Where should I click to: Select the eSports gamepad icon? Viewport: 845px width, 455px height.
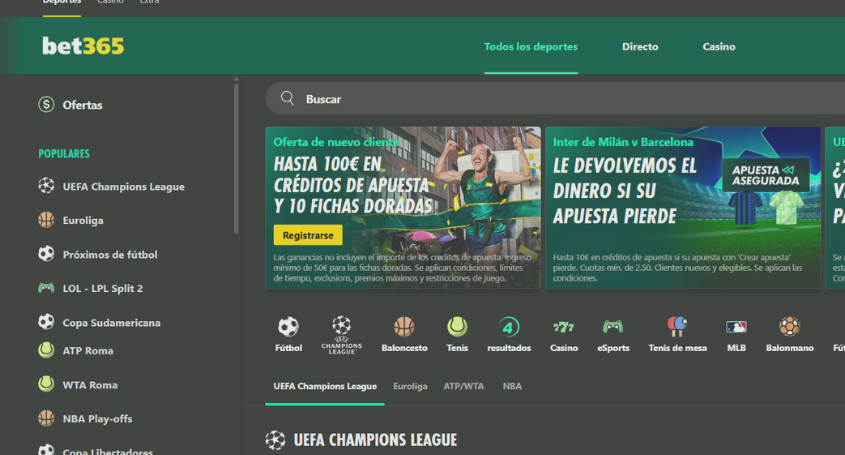click(613, 326)
